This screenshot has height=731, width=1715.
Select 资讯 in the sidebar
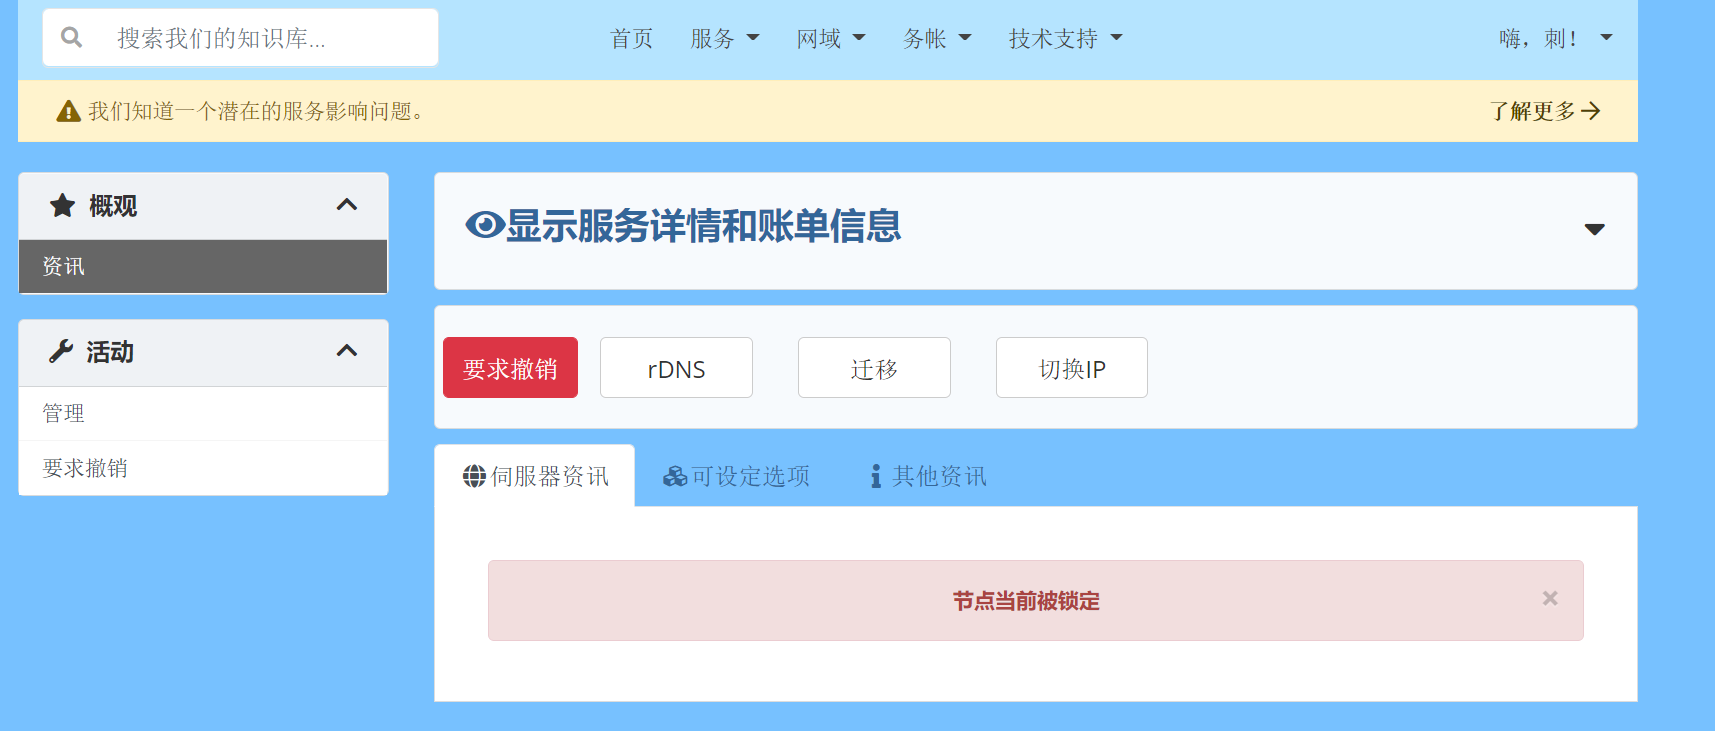(203, 267)
